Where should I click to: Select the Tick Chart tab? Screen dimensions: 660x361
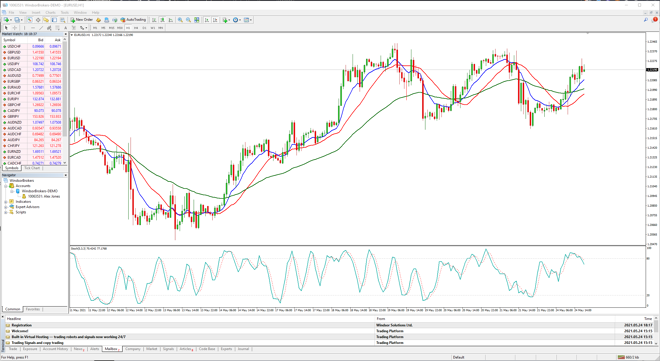[x=32, y=168]
